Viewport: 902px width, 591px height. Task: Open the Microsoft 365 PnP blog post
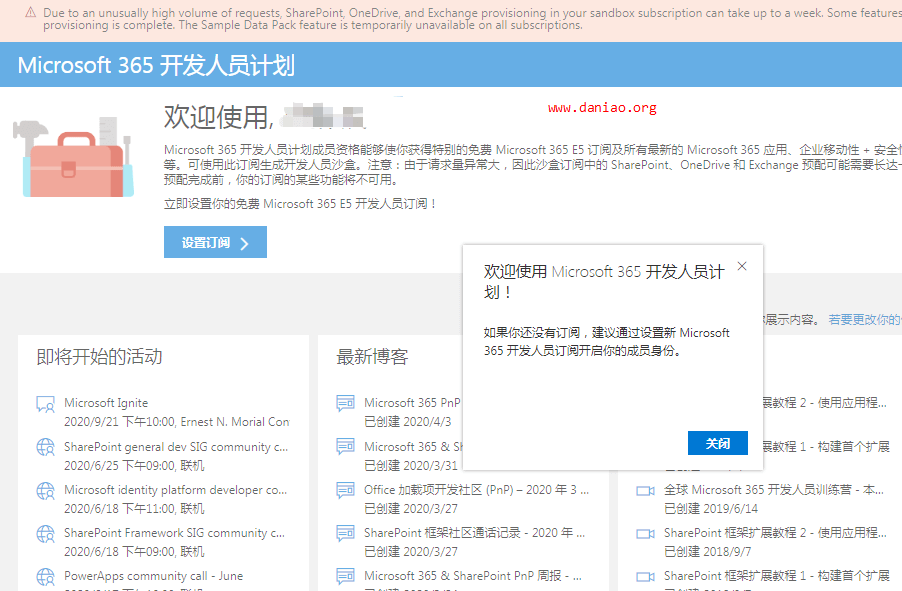pos(412,403)
